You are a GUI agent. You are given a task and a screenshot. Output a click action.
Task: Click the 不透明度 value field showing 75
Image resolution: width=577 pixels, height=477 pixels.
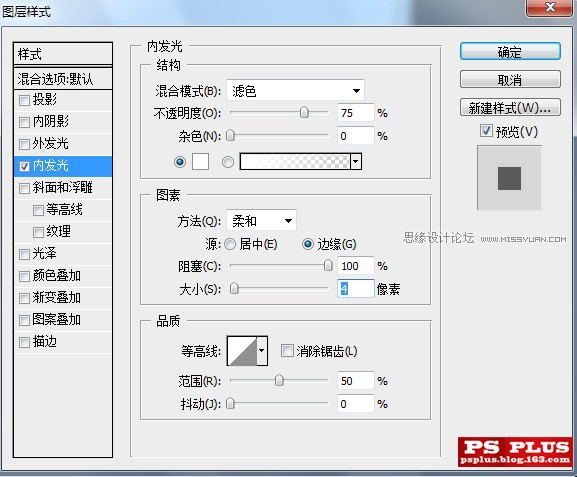coord(355,113)
